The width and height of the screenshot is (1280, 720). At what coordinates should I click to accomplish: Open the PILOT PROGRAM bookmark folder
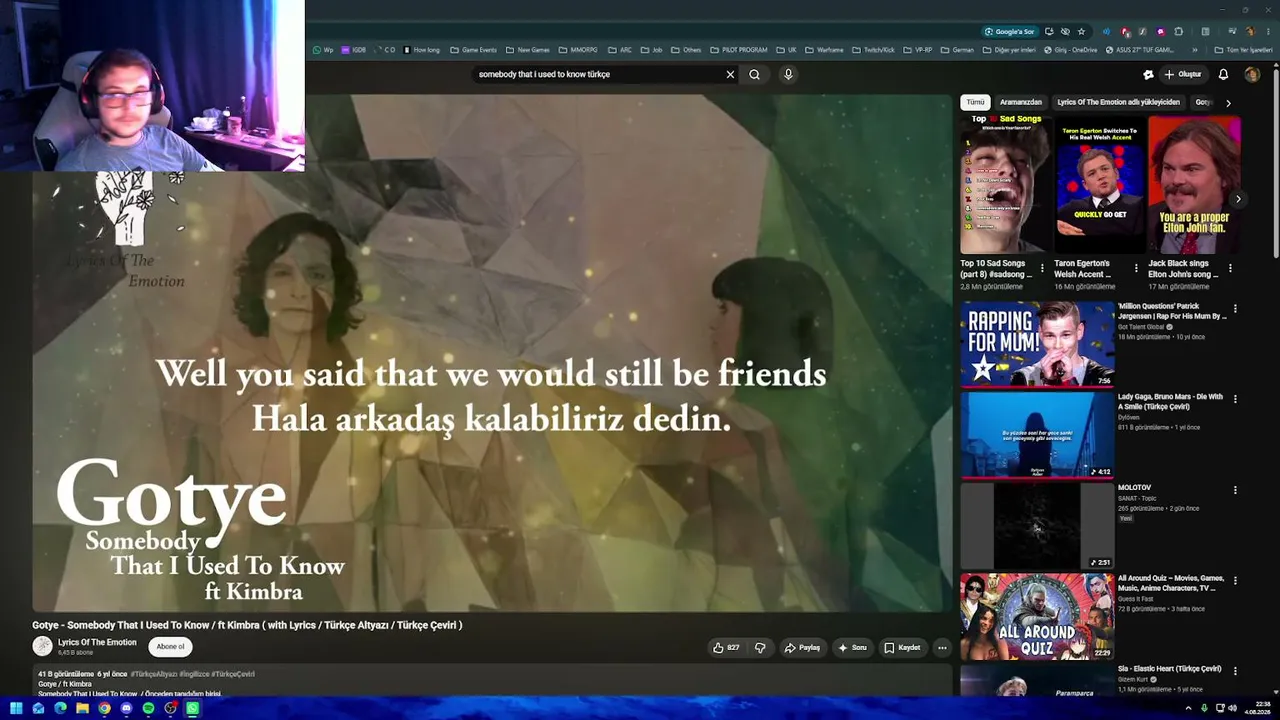pyautogui.click(x=739, y=50)
